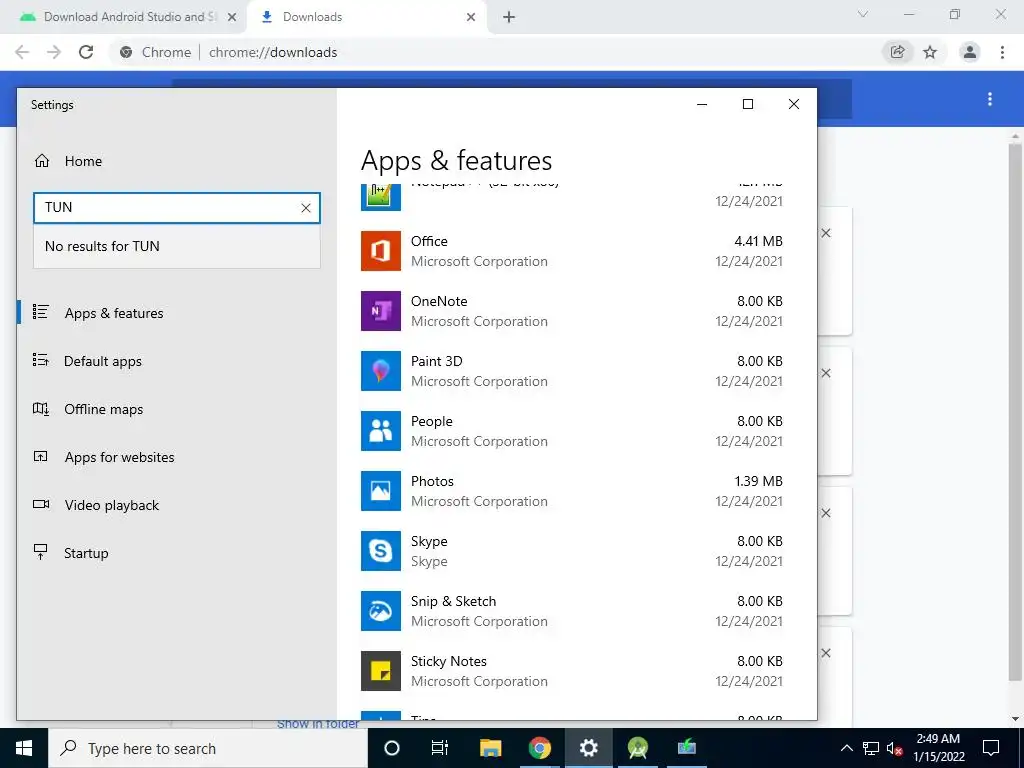
Task: Clear the TUN search text
Action: point(306,208)
